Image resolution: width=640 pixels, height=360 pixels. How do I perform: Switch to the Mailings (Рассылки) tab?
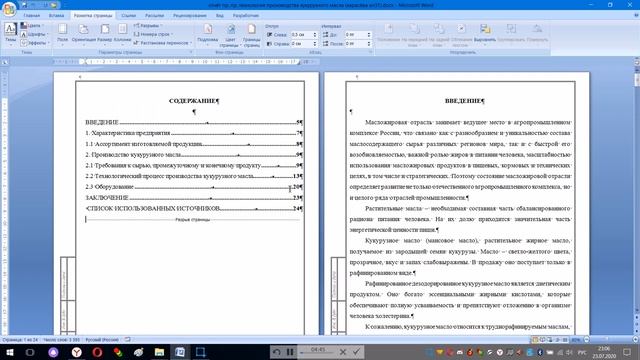tap(154, 16)
